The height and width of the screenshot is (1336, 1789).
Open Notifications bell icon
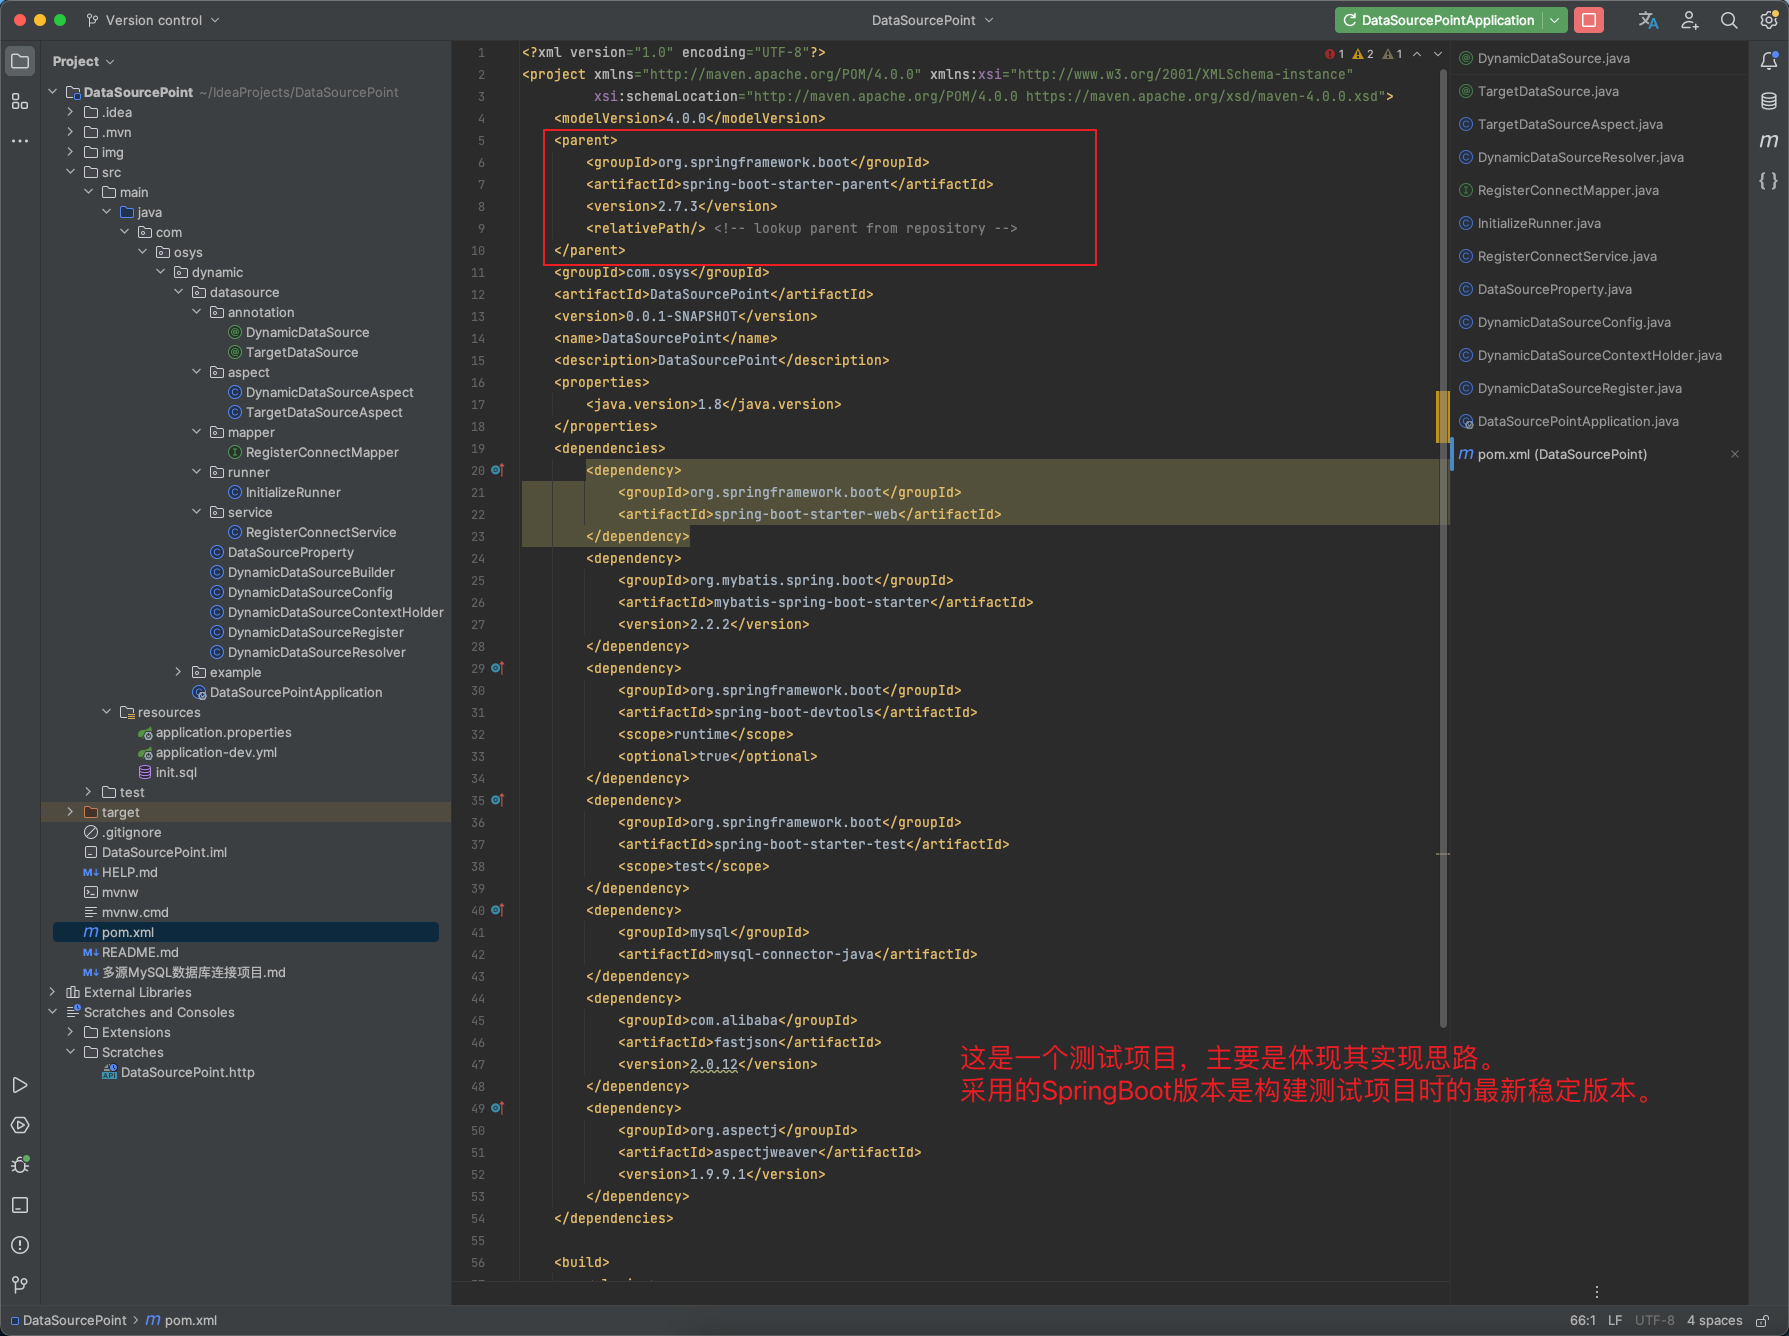point(1769,61)
